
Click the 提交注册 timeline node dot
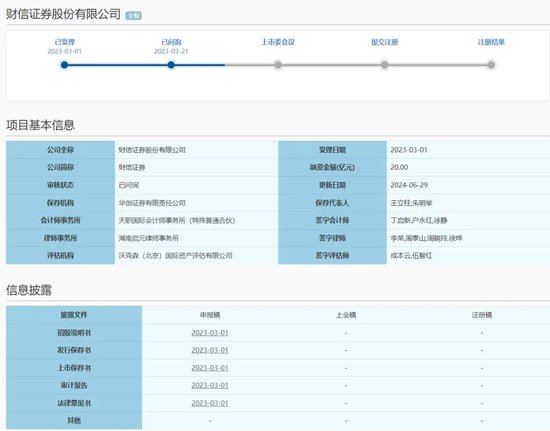pos(384,65)
